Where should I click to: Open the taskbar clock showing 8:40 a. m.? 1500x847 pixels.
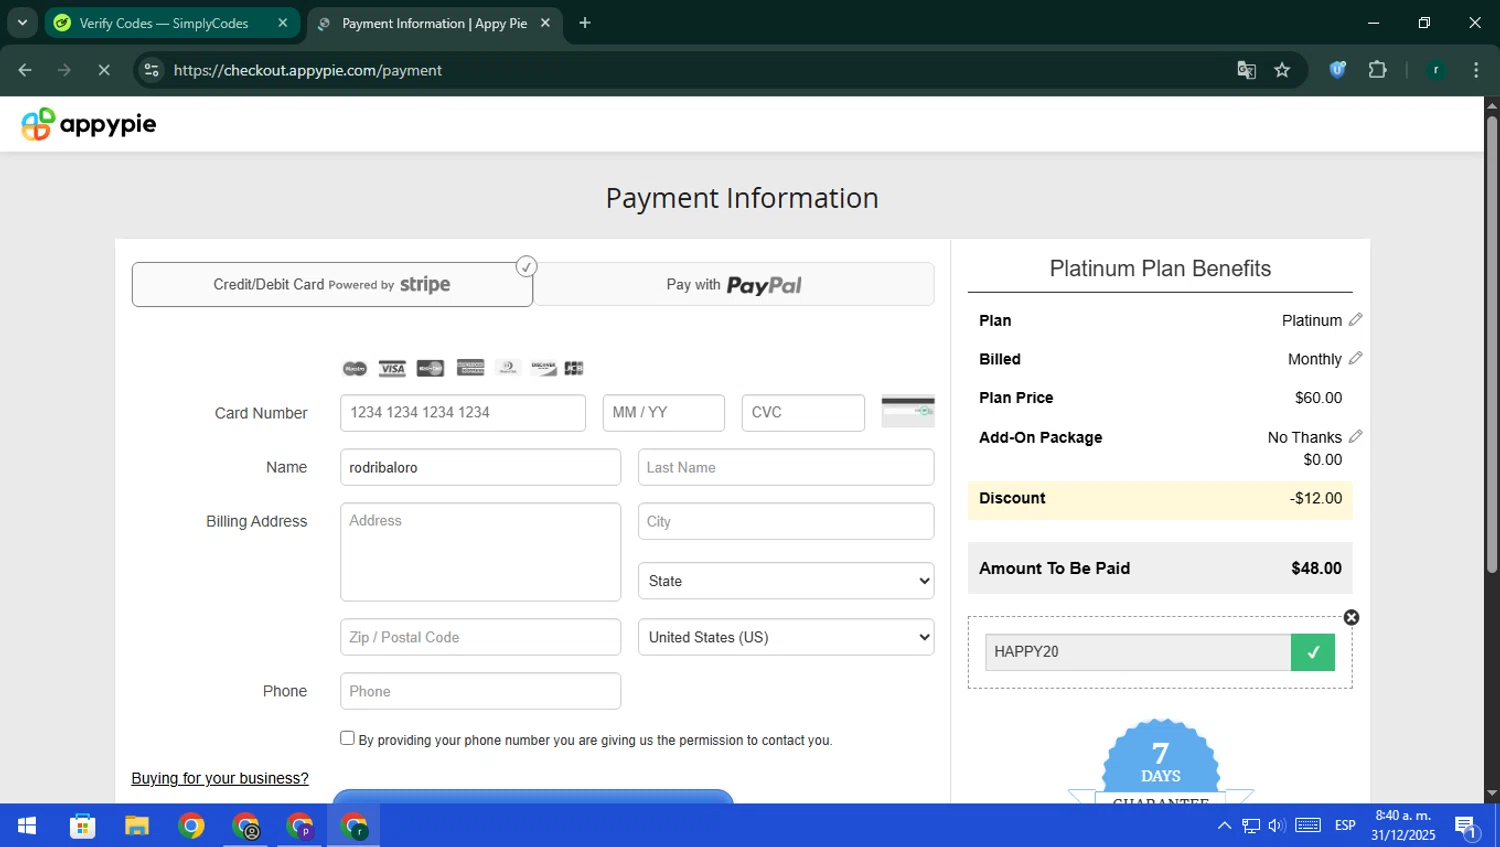click(1403, 826)
